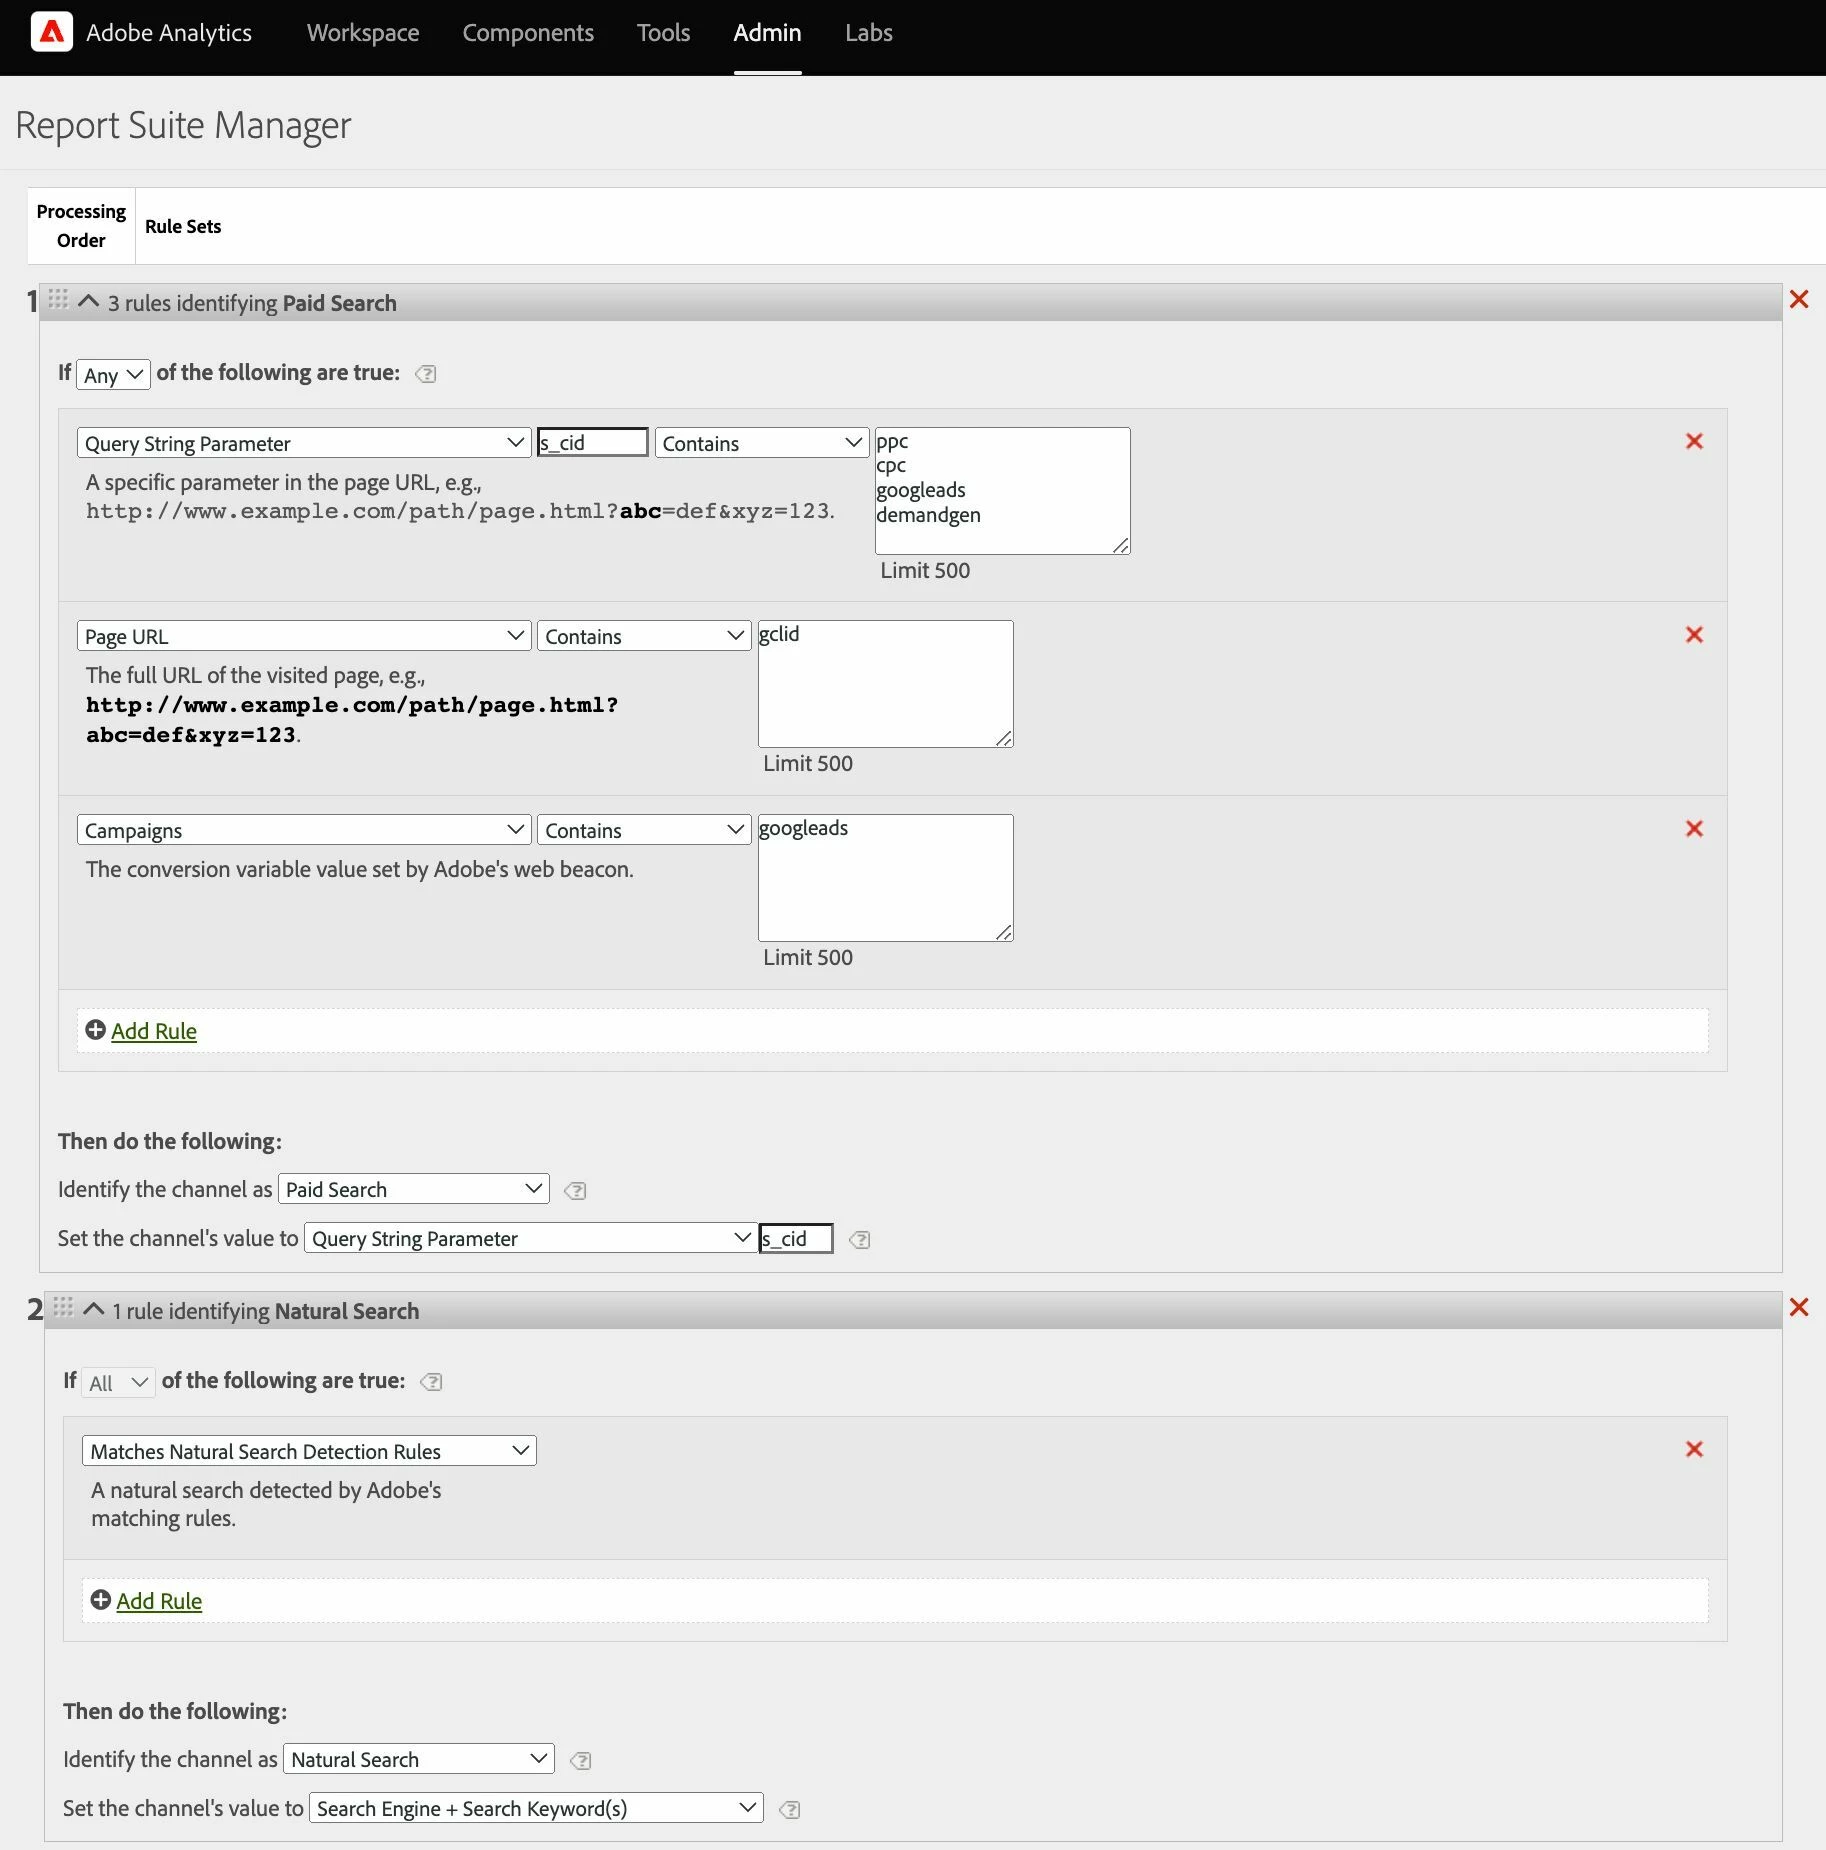Viewport: 1826px width, 1850px height.
Task: Remove the Natural Search detection rule
Action: click(1694, 1449)
